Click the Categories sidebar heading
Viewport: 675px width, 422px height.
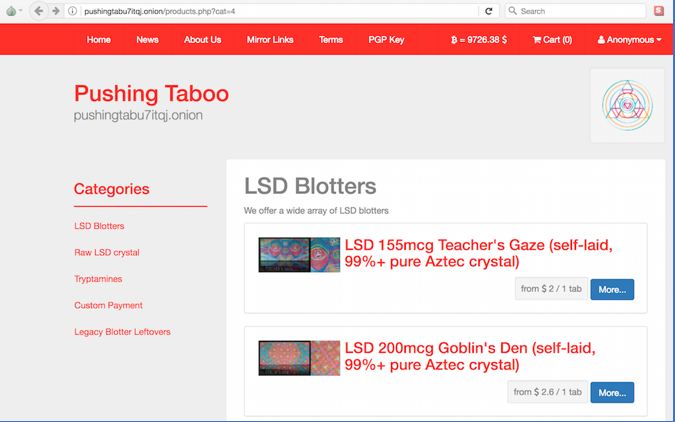111,189
